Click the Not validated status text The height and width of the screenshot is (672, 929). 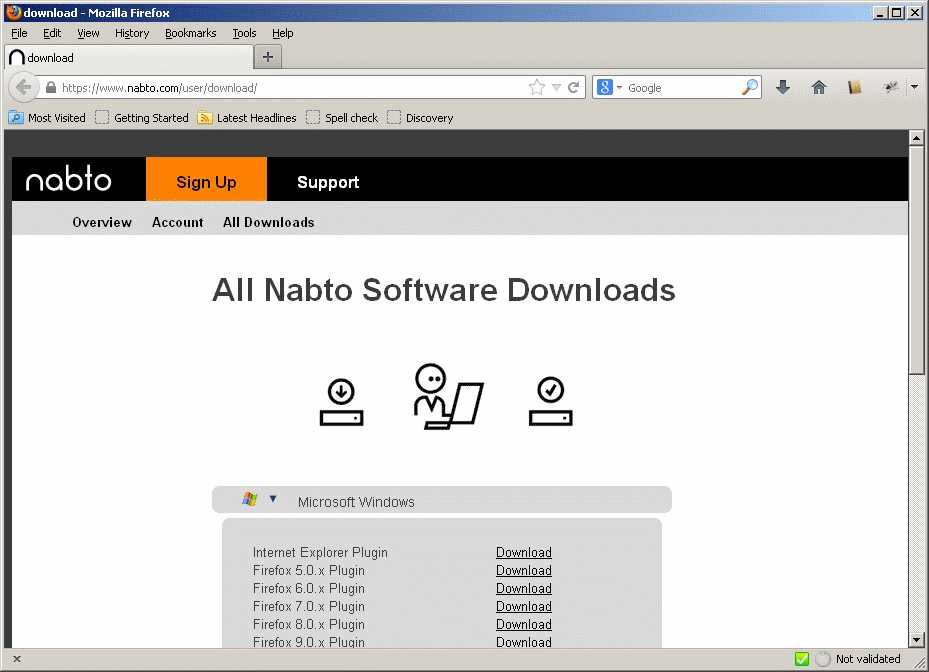868,659
